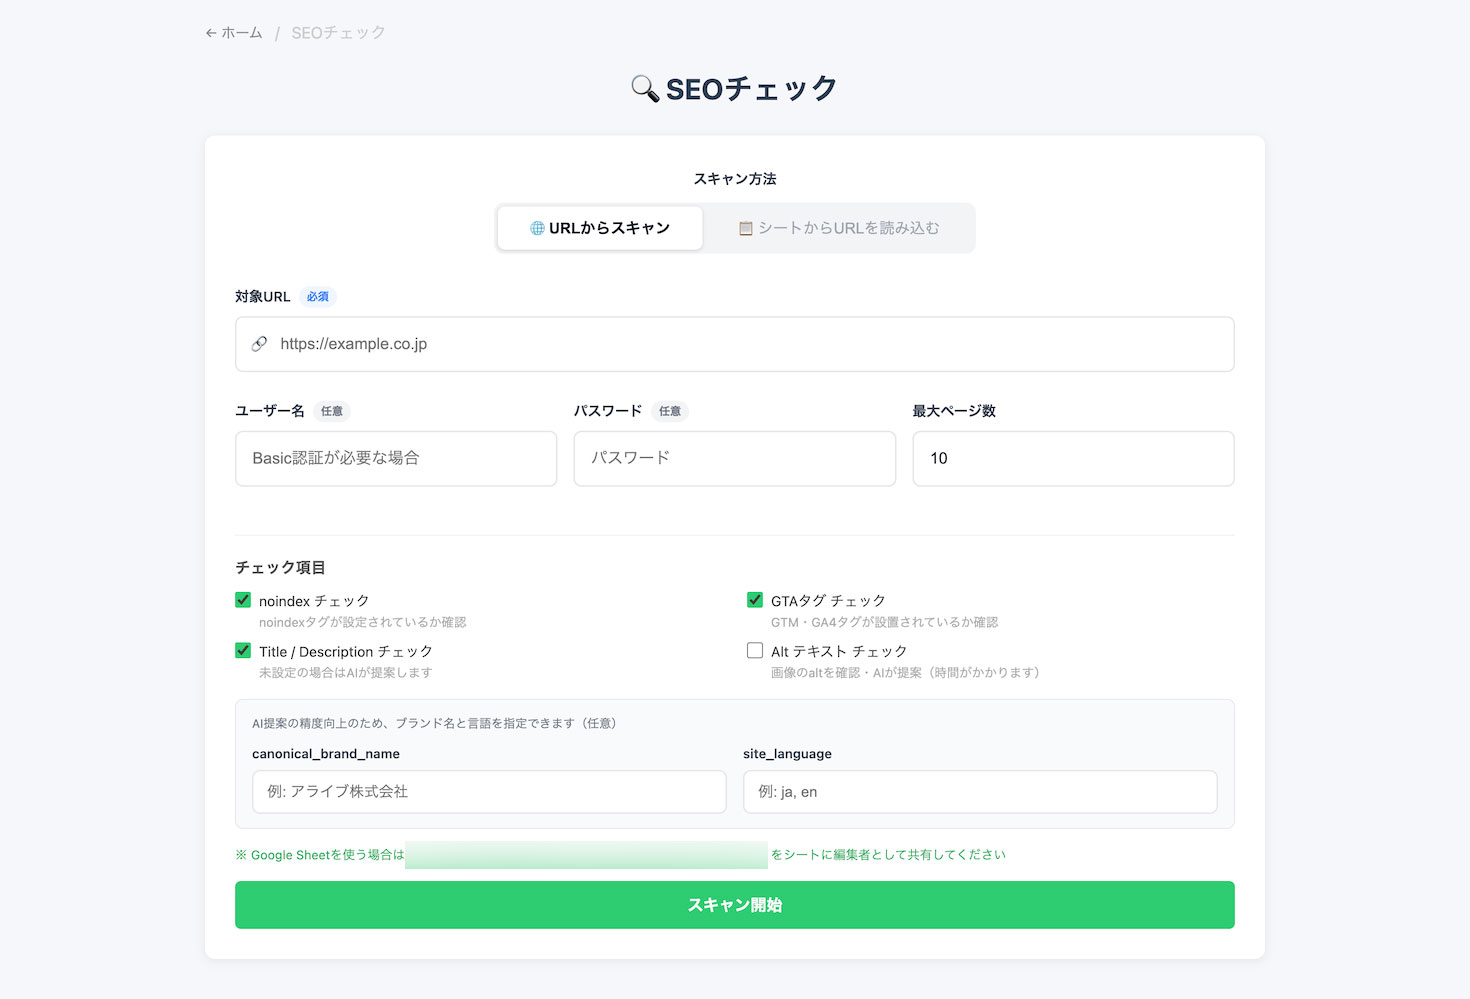This screenshot has width=1470, height=999.
Task: Focus the site_language input field
Action: click(x=980, y=792)
